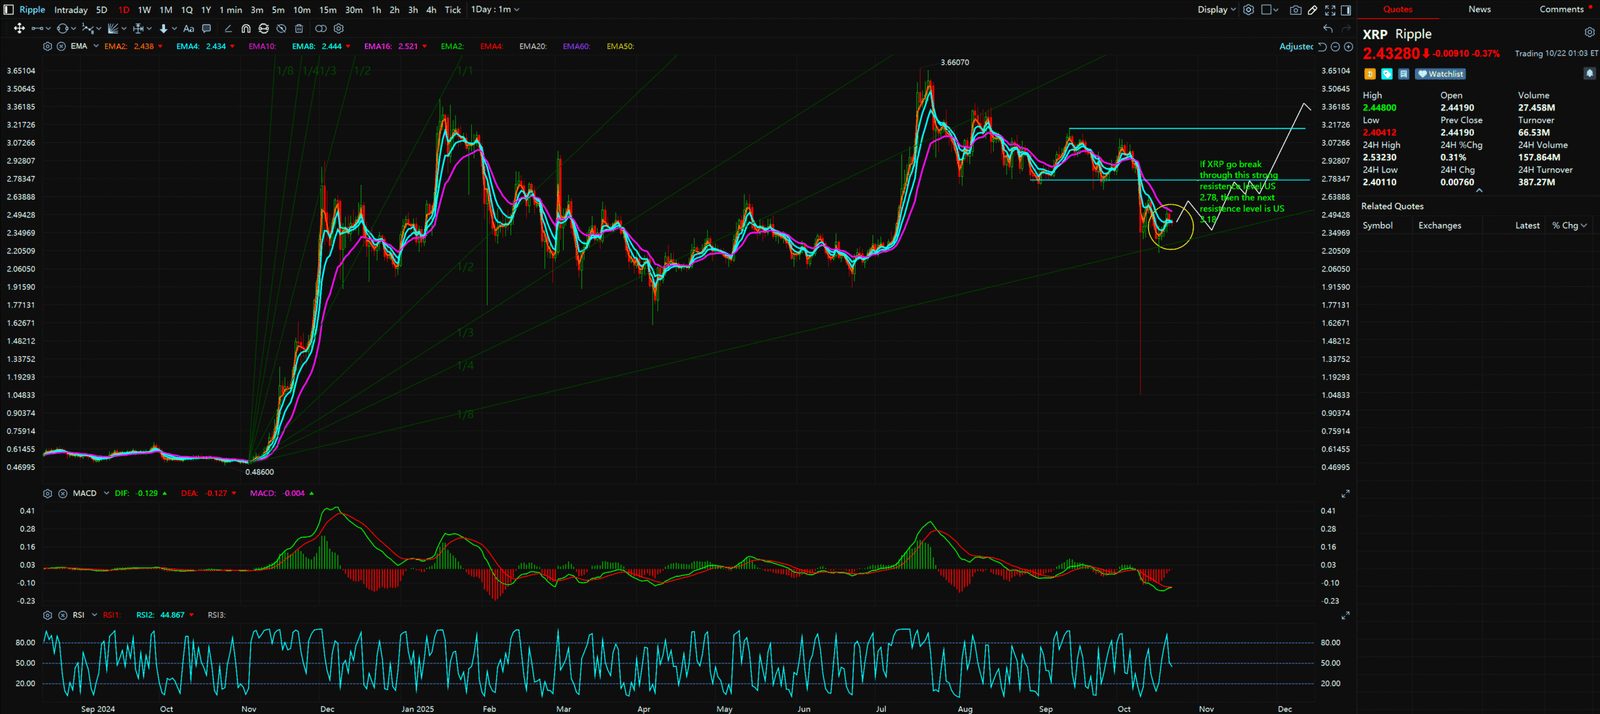Viewport: 1600px width, 714px height.
Task: Select the 1W timeframe
Action: (x=144, y=10)
